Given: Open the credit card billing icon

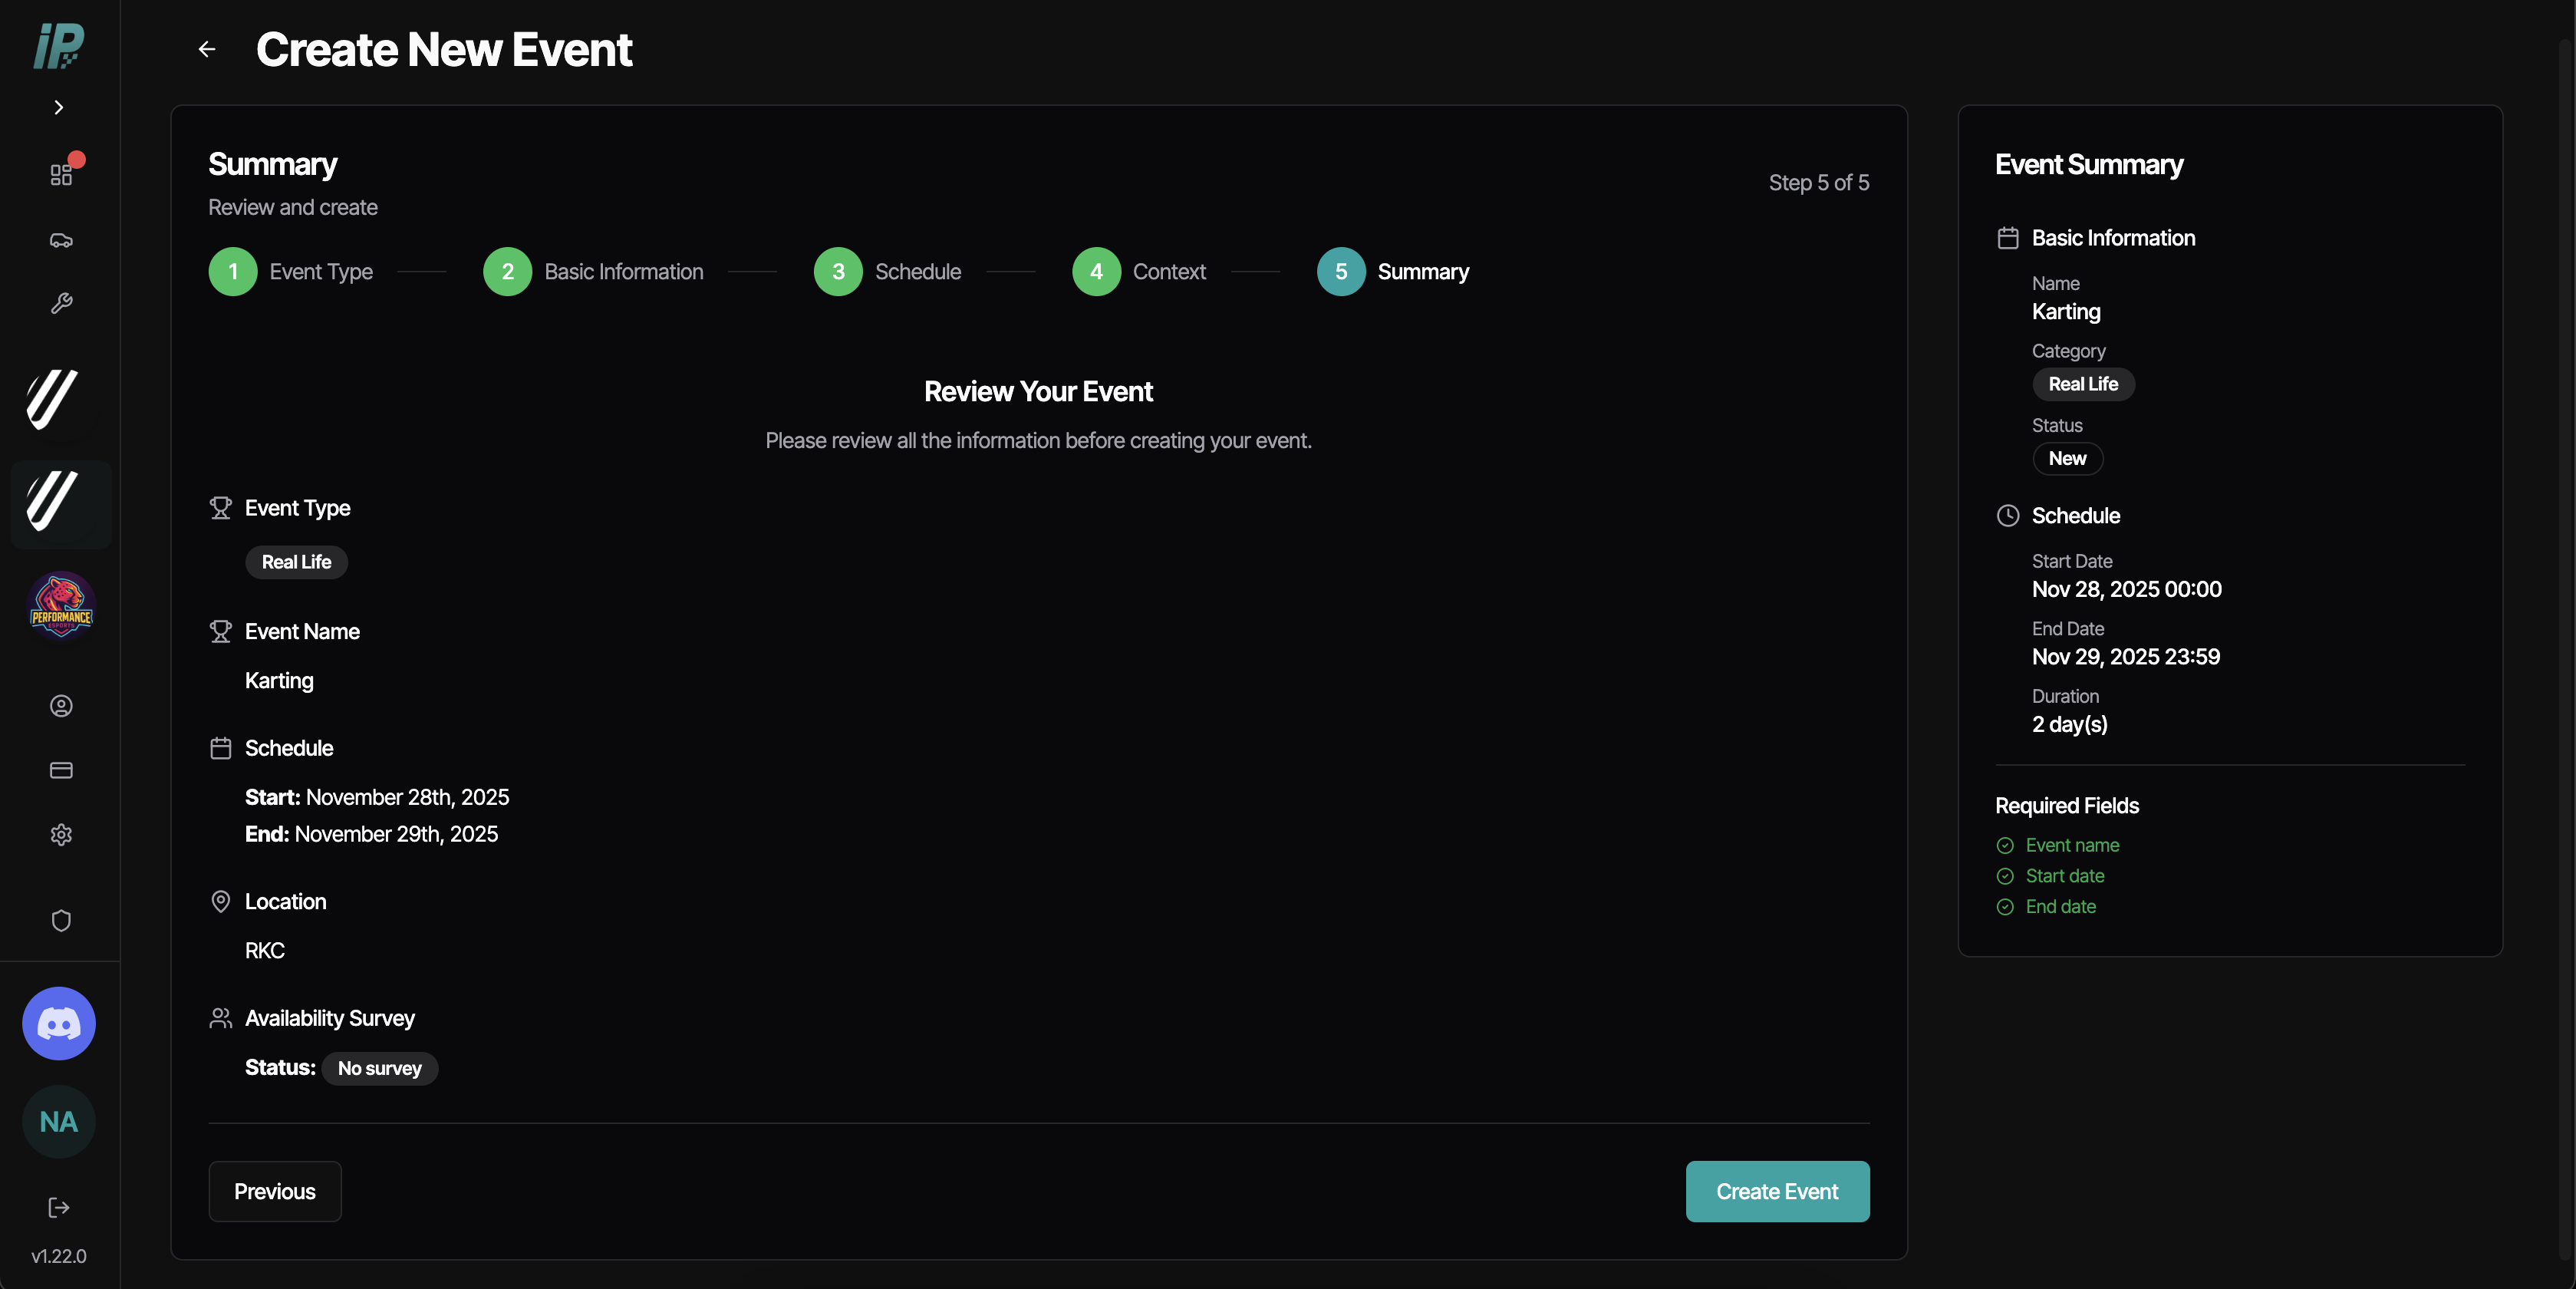Looking at the screenshot, I should pos(61,770).
